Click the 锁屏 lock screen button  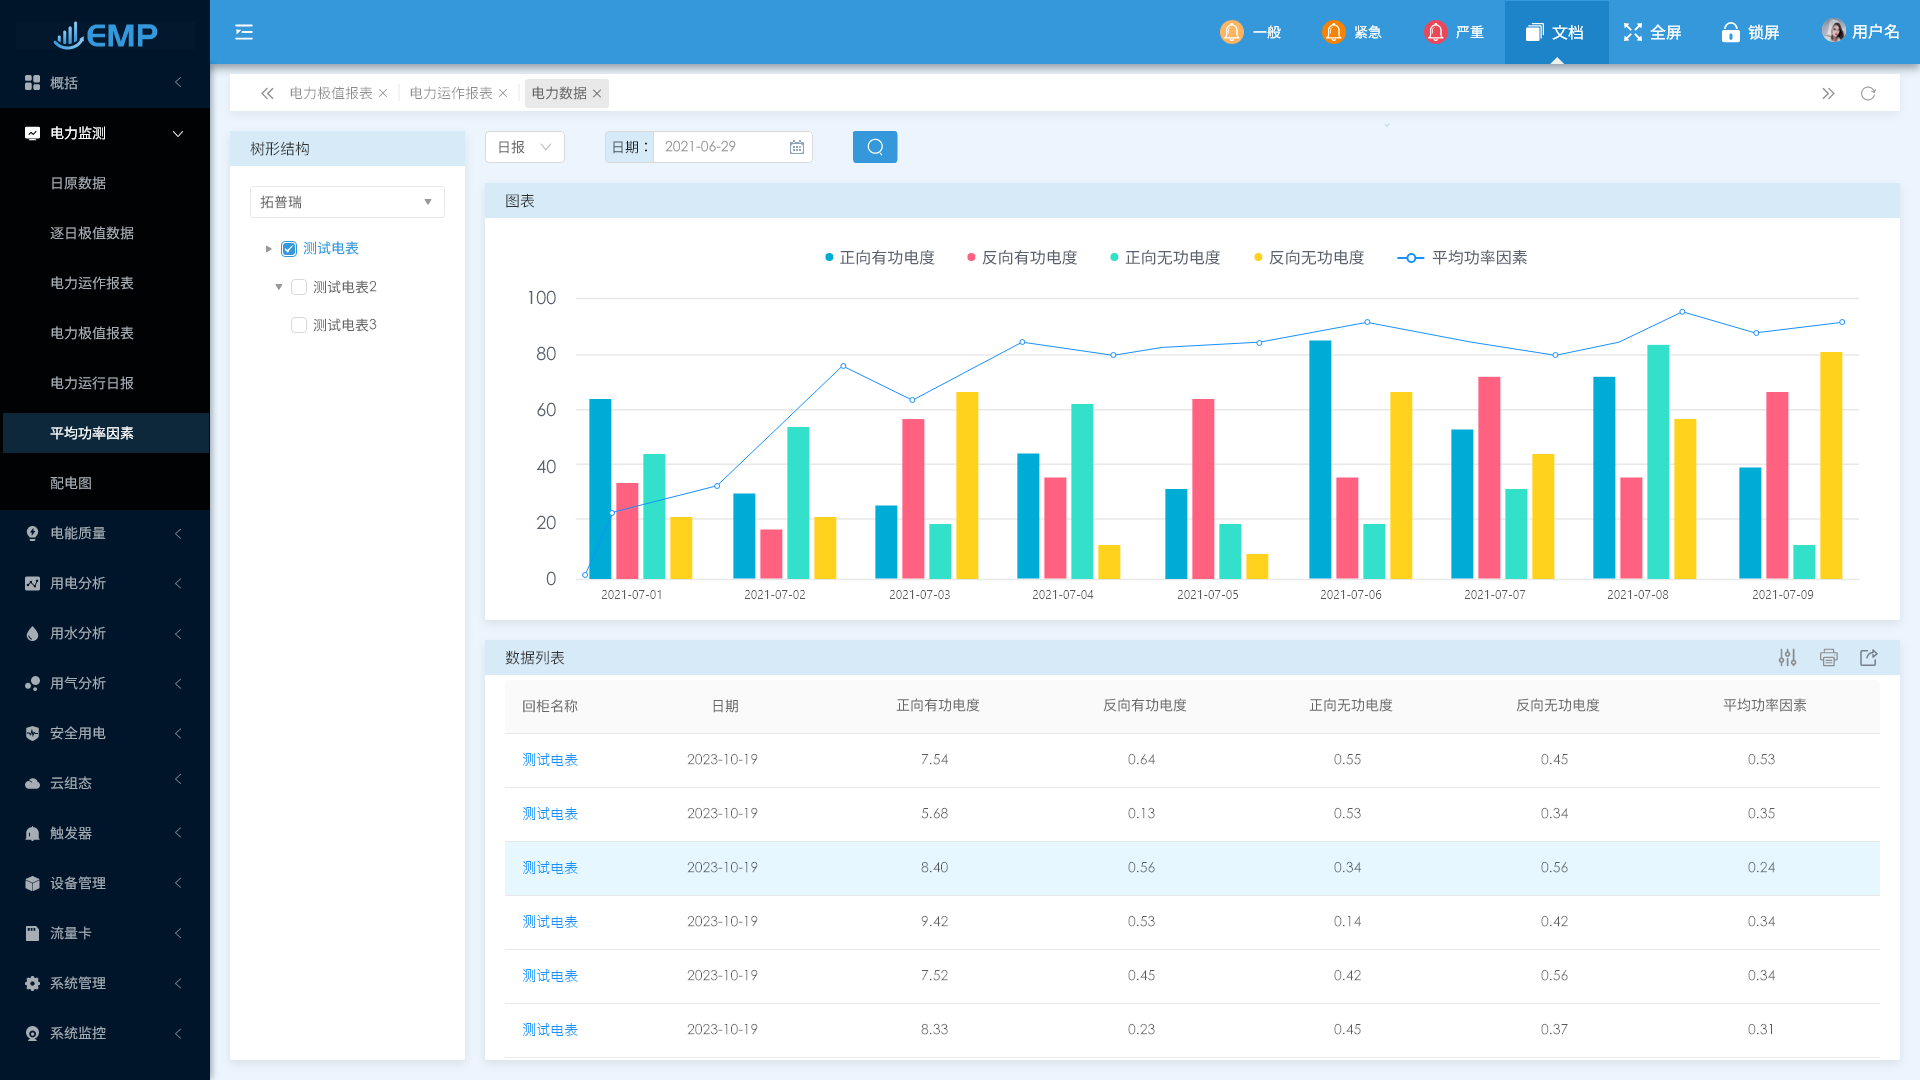click(1750, 32)
